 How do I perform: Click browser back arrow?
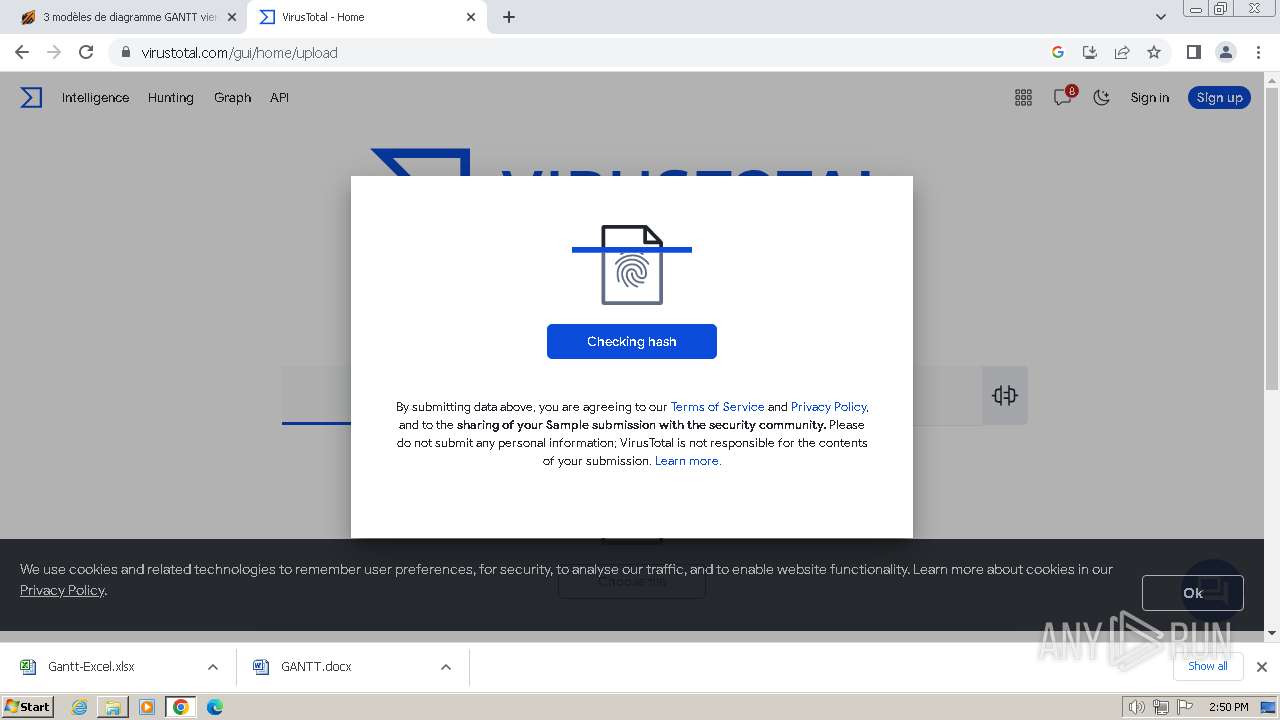point(22,52)
